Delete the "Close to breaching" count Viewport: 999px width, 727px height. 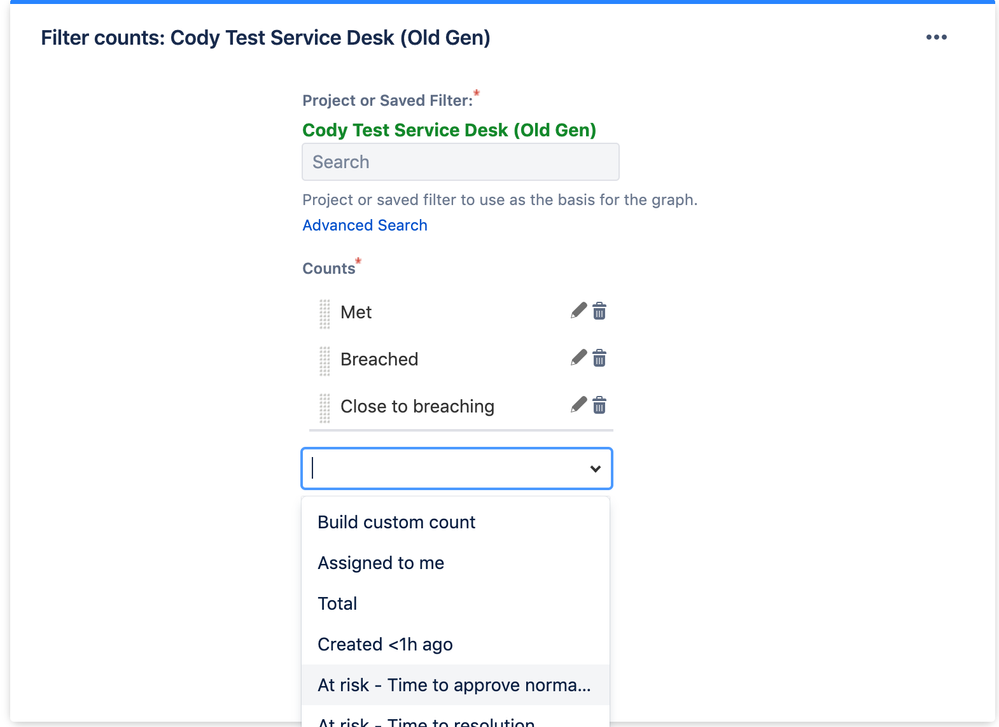point(599,404)
